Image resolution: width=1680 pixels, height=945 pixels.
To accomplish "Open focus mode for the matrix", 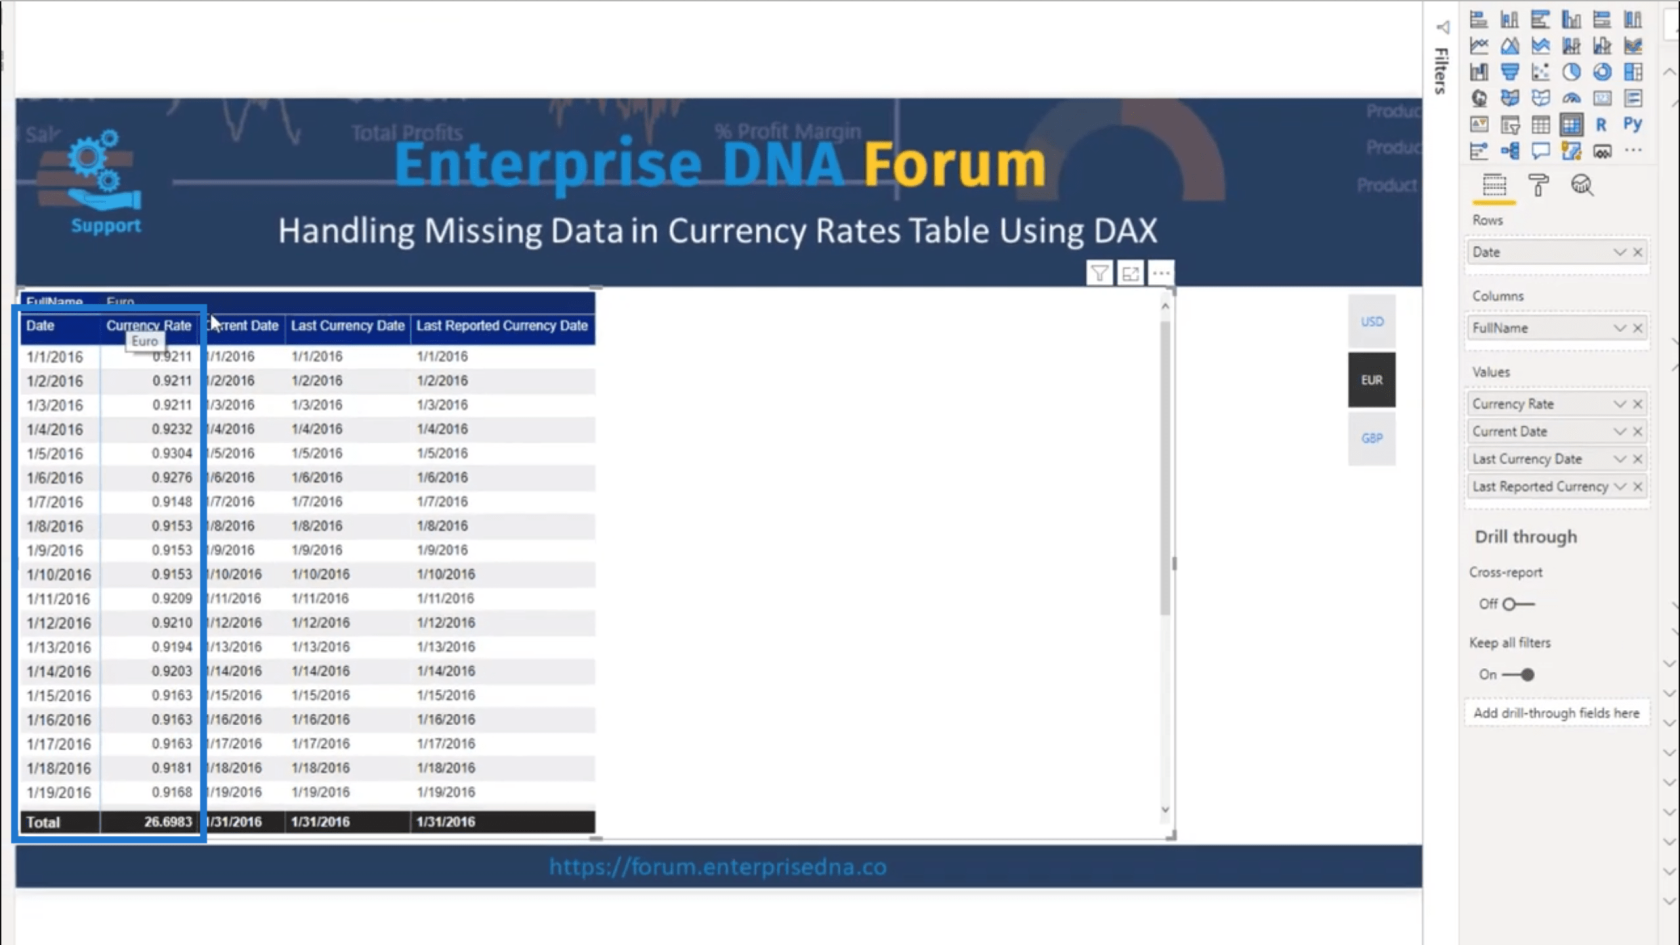I will [1130, 273].
